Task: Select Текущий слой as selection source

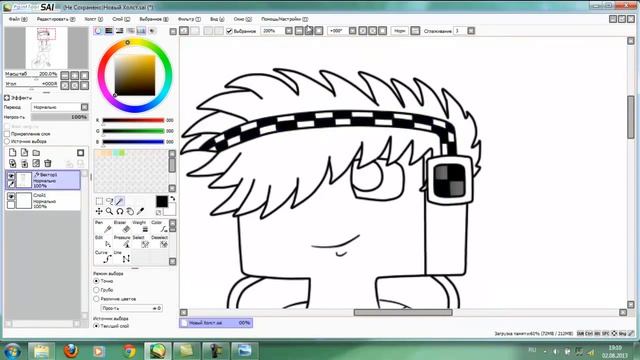Action: [x=96, y=326]
